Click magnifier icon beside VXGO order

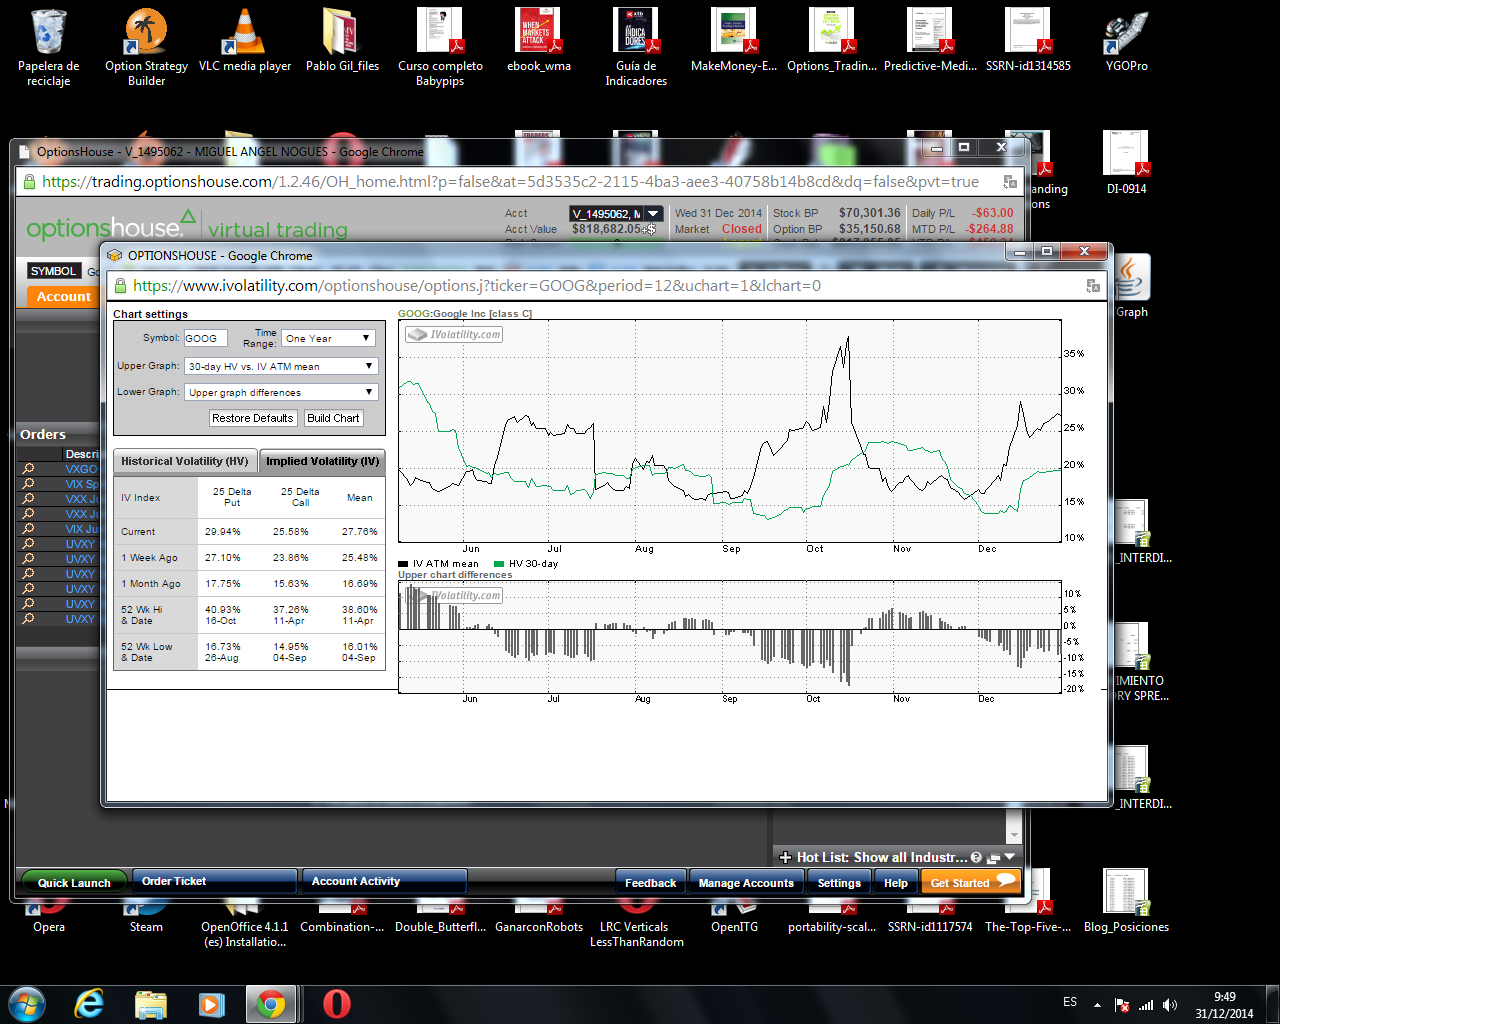click(28, 469)
